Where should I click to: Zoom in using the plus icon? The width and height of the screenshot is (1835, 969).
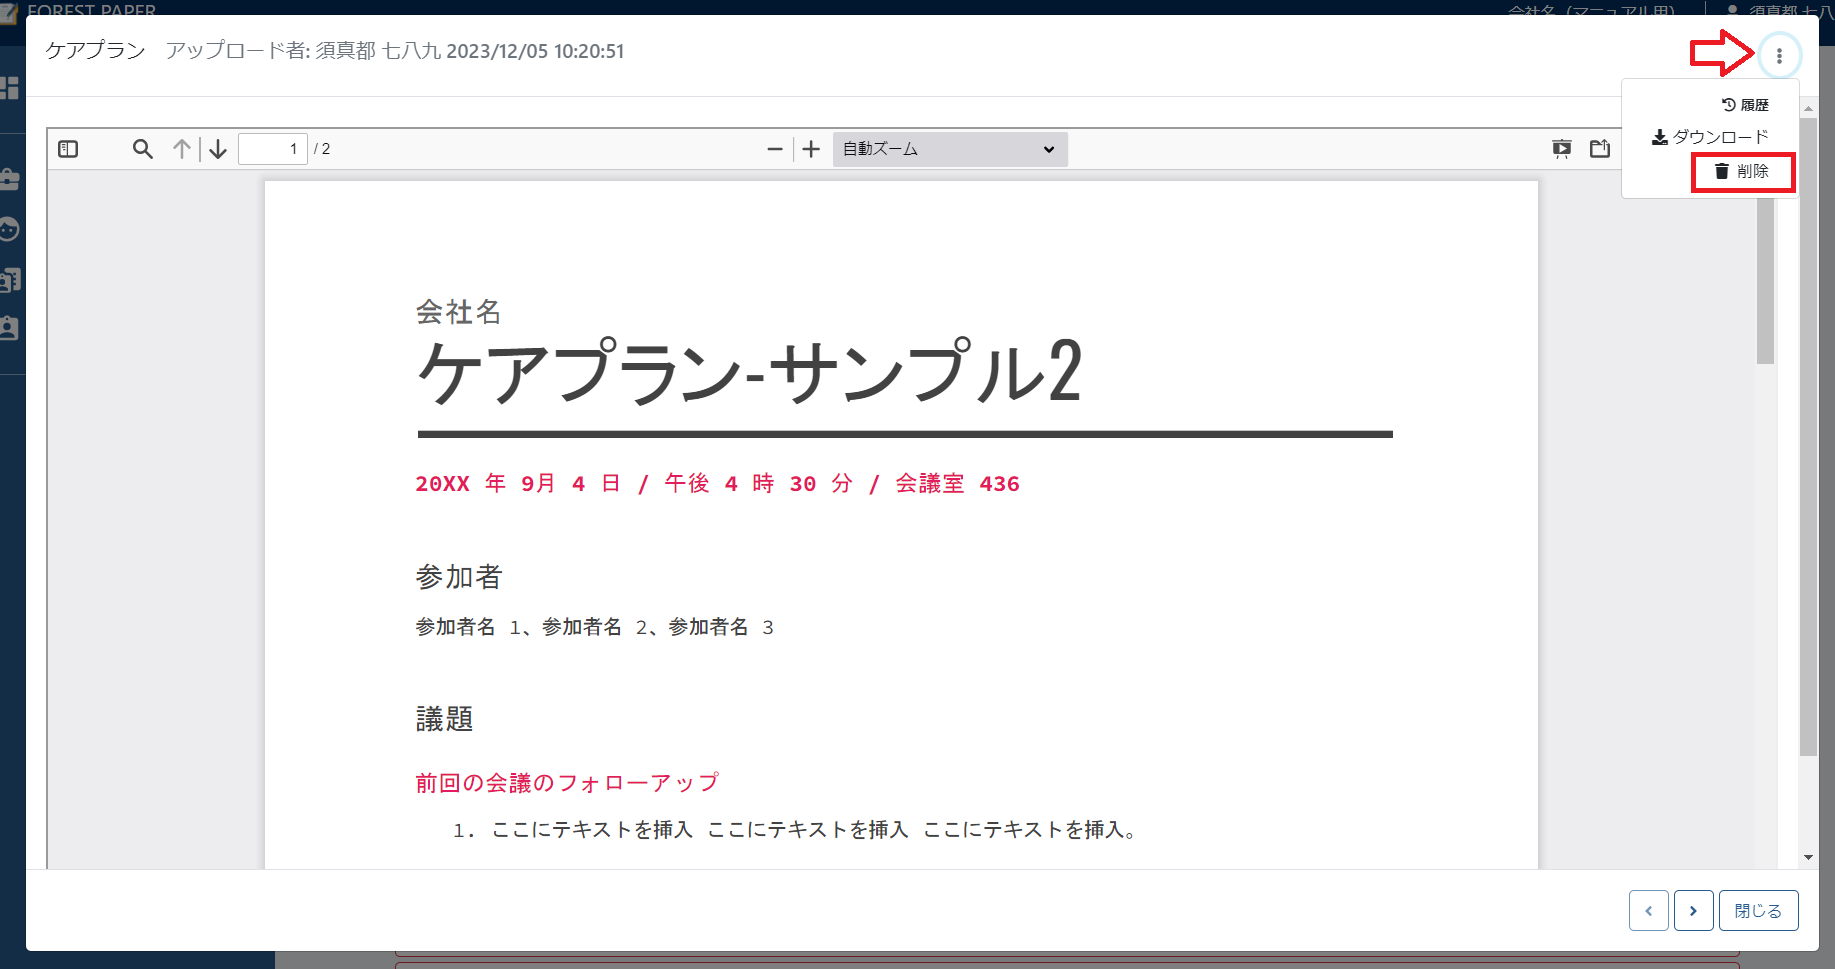click(x=811, y=149)
